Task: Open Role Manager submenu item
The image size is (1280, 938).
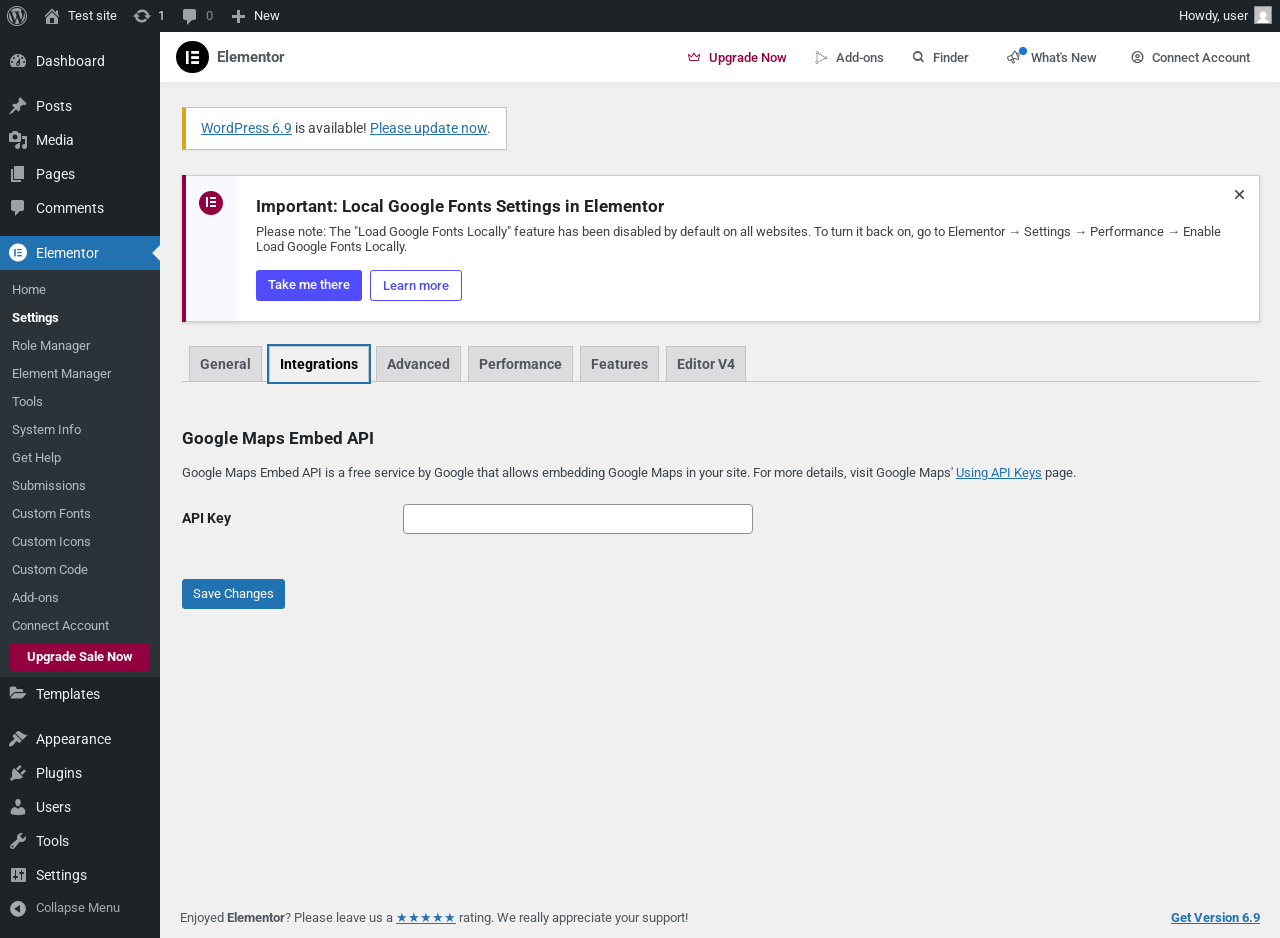Action: (x=51, y=346)
